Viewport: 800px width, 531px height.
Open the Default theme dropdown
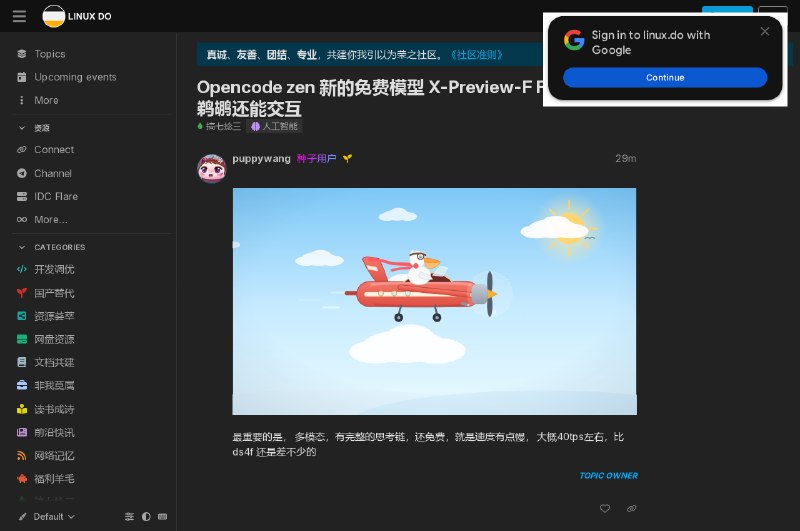pyautogui.click(x=47, y=517)
